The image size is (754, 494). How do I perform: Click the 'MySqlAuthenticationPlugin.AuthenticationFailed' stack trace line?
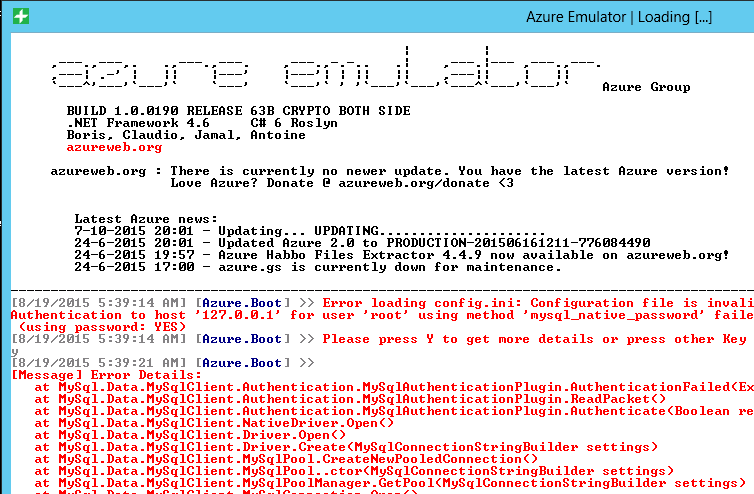pyautogui.click(x=394, y=387)
